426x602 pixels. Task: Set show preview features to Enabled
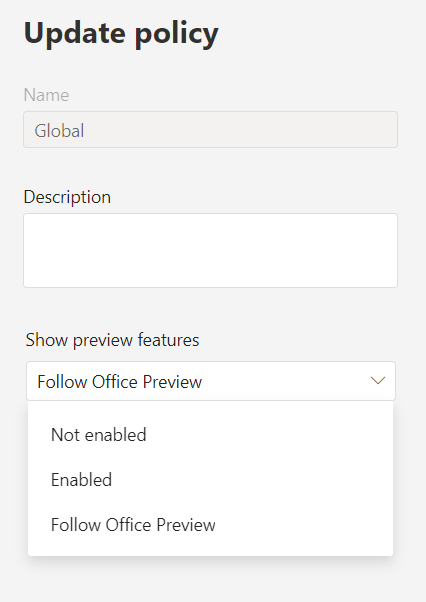point(210,480)
